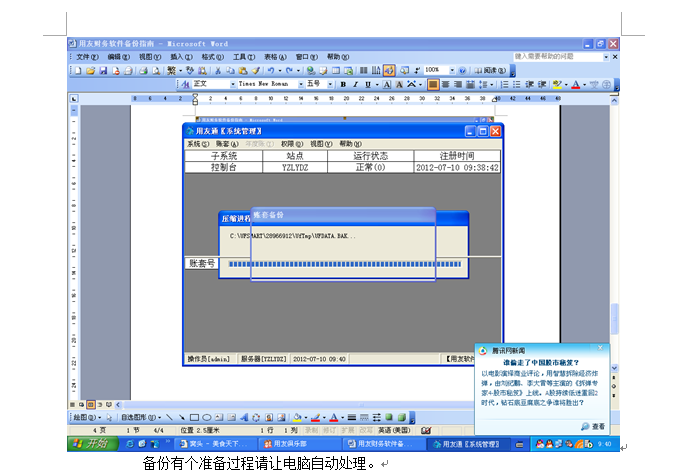Image resolution: width=699 pixels, height=471 pixels.
Task: Decrease the paragraph indent
Action: (529, 84)
